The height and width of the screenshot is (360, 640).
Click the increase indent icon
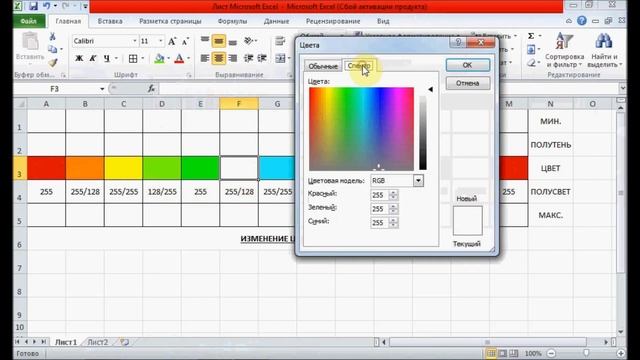(x=262, y=58)
